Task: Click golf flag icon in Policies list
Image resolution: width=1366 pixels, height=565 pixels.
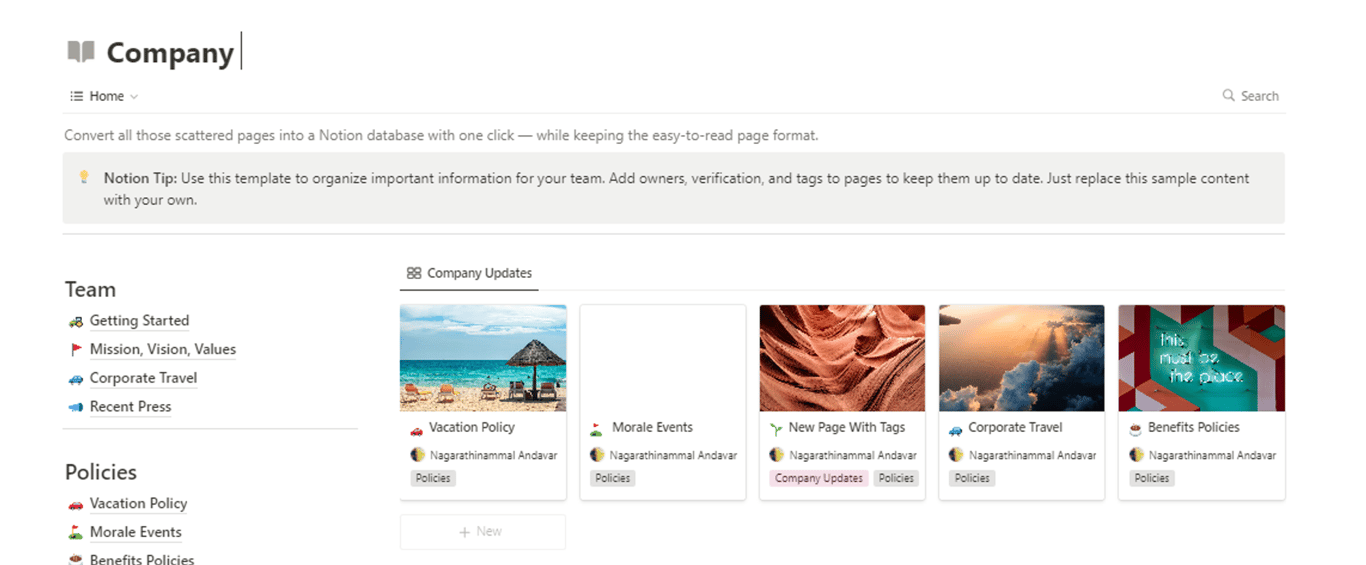Action: pos(75,533)
